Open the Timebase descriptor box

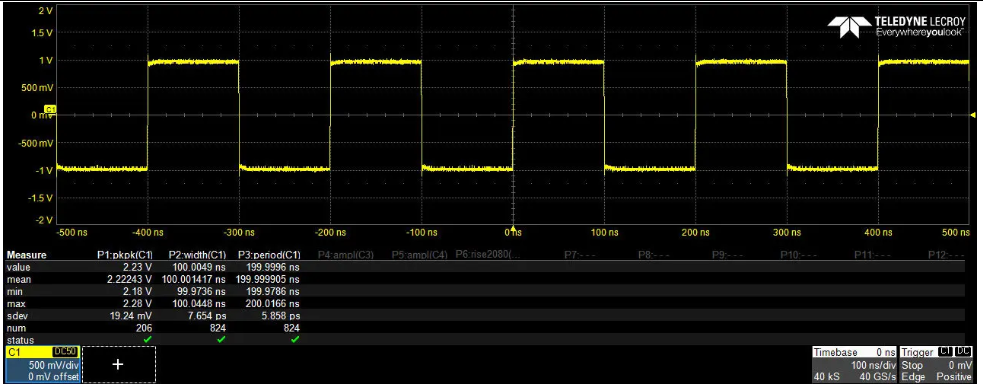point(855,364)
